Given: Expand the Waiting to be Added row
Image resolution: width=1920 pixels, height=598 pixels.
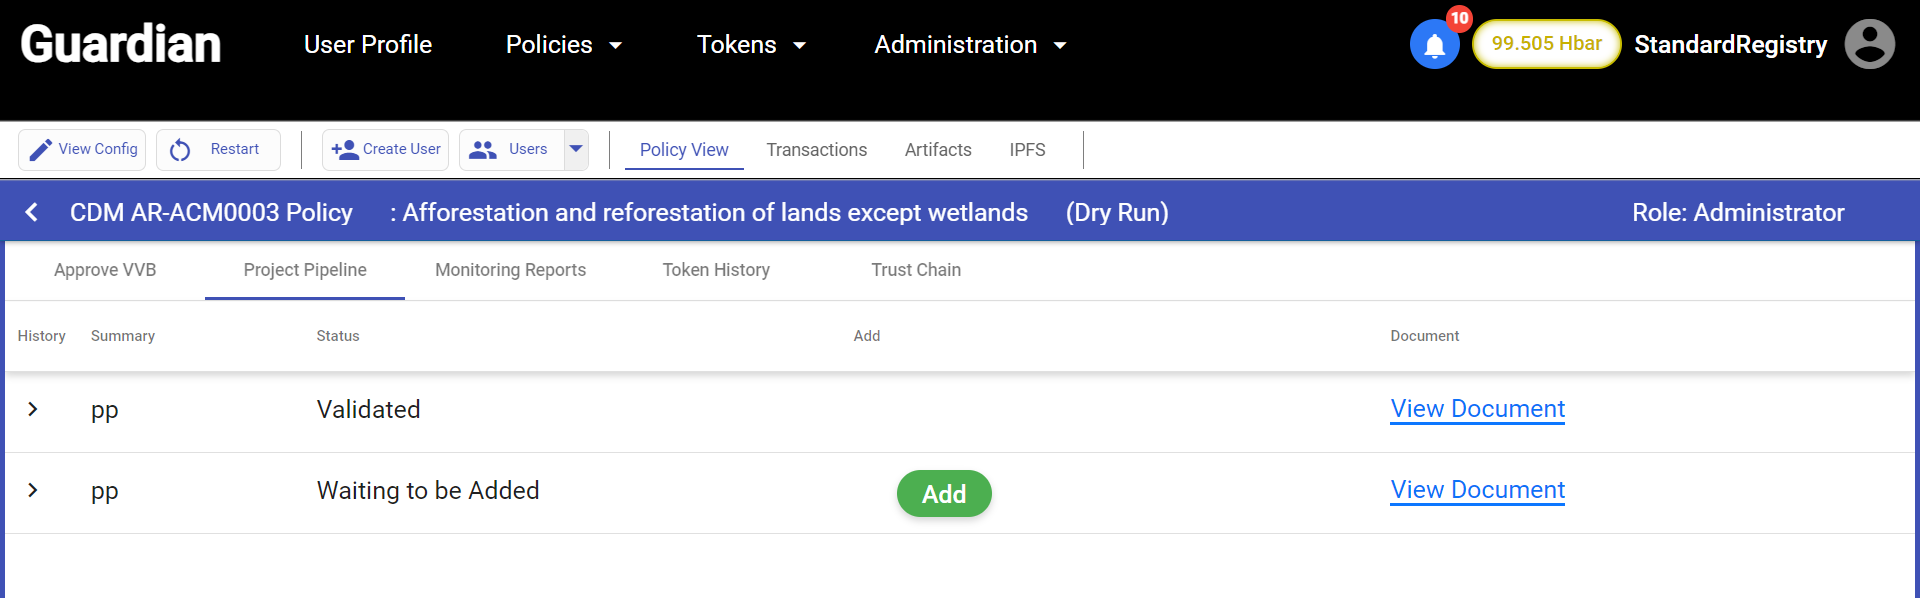Looking at the screenshot, I should (33, 490).
